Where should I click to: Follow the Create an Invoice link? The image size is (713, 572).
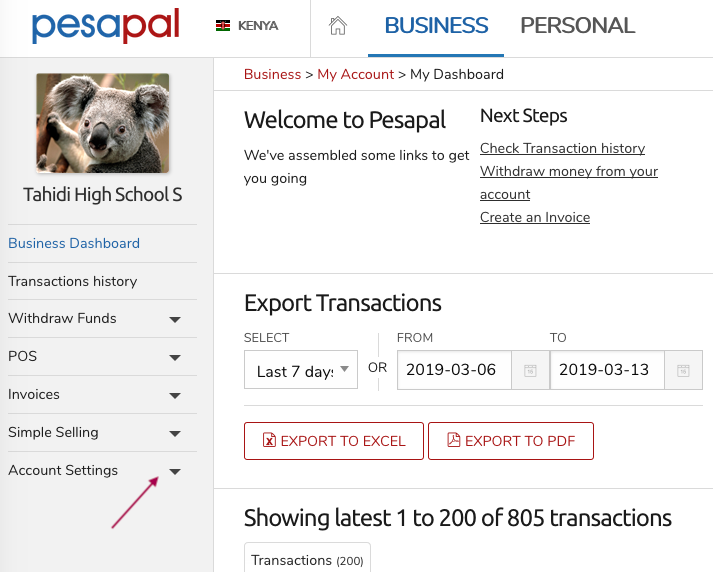[535, 217]
